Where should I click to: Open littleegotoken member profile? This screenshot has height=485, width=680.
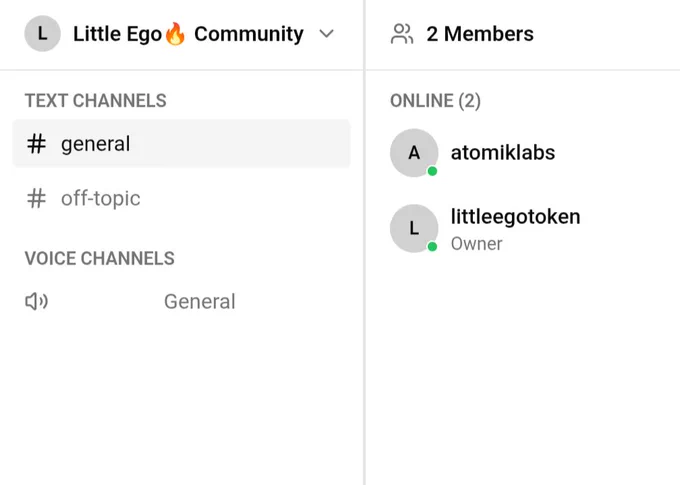point(515,216)
